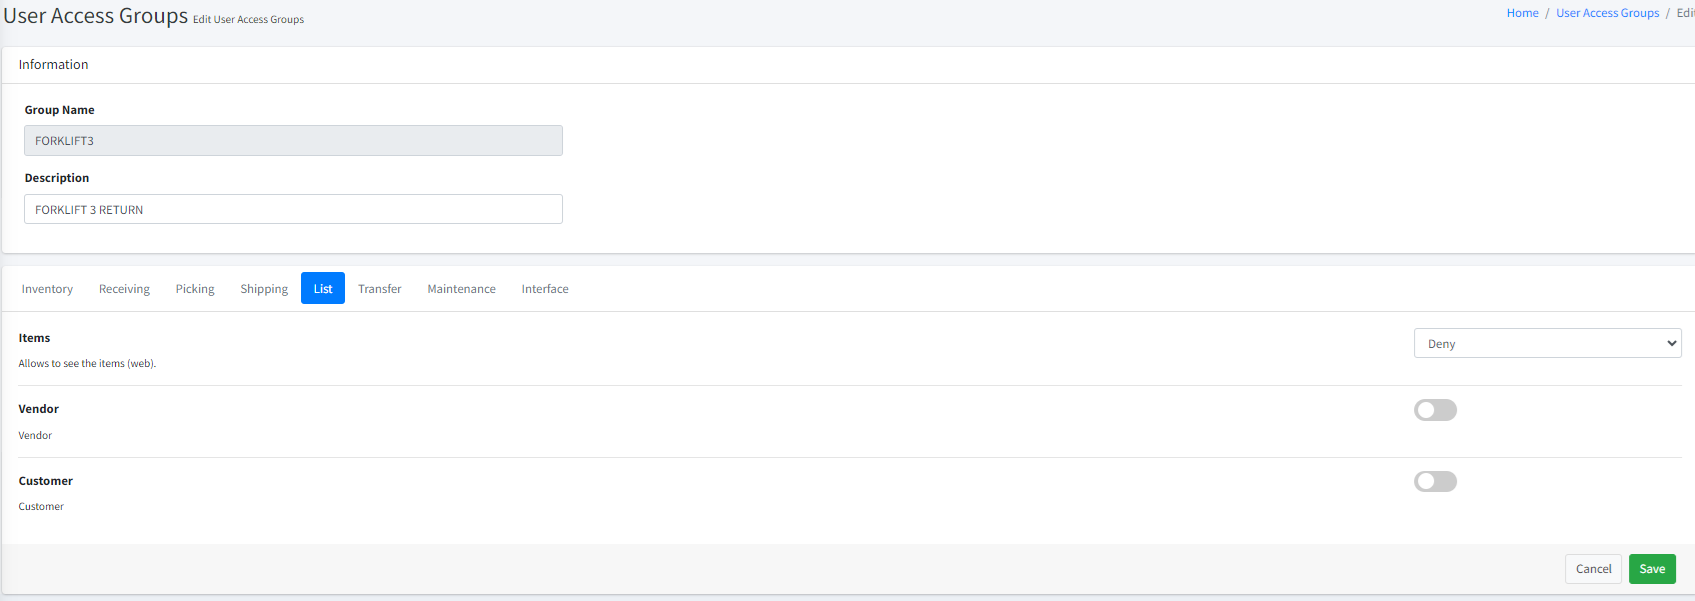Open the Maintenance tab
Image resolution: width=1695 pixels, height=601 pixels.
tap(461, 289)
